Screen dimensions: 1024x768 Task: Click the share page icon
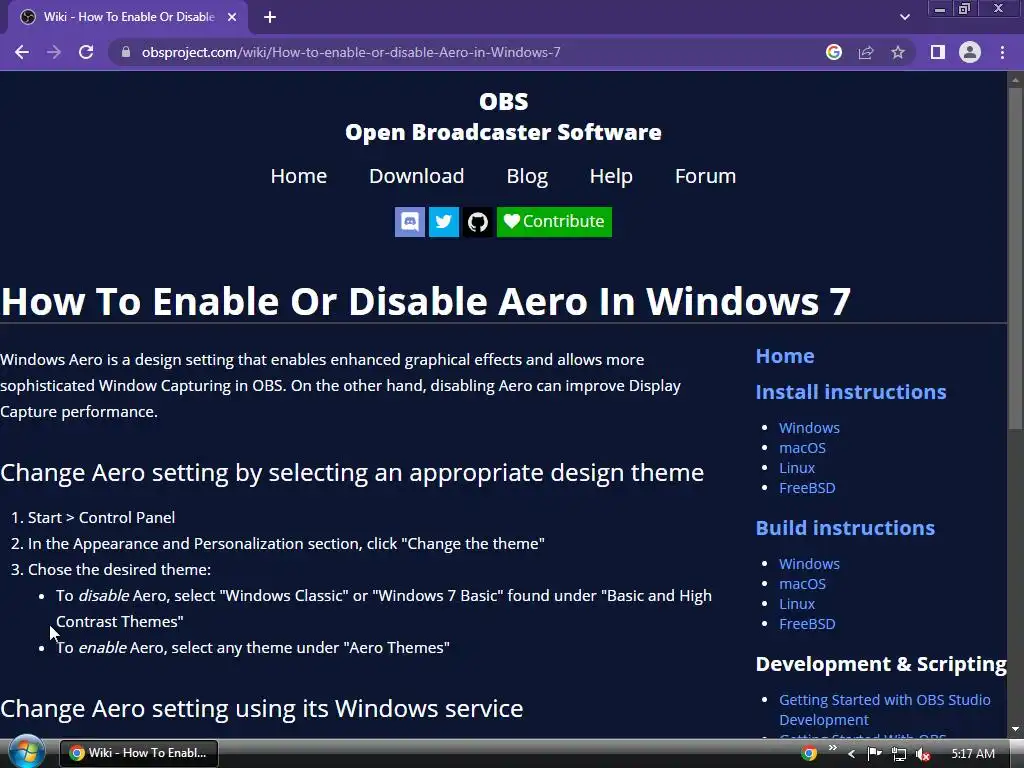[x=866, y=52]
